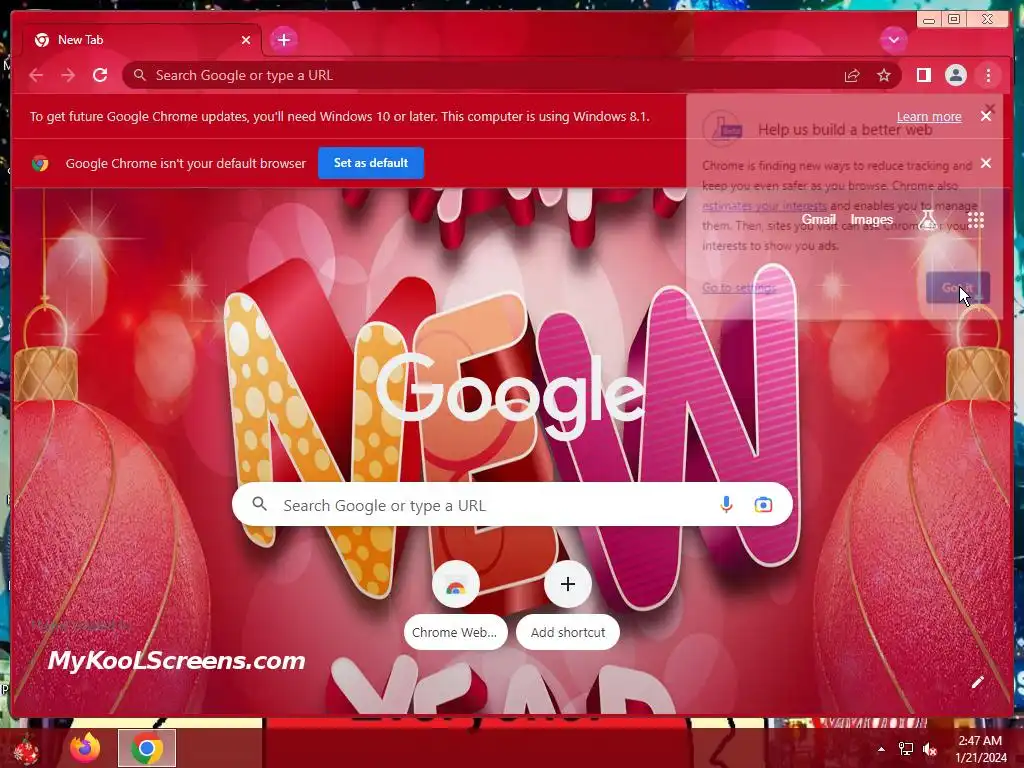Open Gmail link
The width and height of the screenshot is (1024, 768).
click(818, 220)
